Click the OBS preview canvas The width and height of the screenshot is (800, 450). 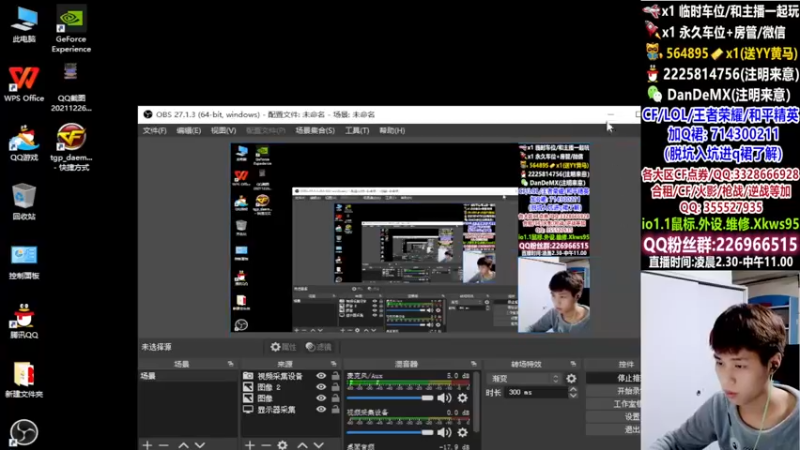(x=410, y=238)
